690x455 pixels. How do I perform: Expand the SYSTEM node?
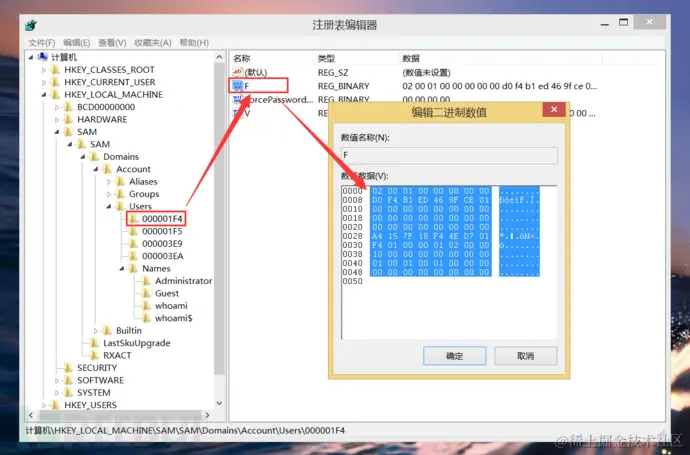click(x=57, y=393)
